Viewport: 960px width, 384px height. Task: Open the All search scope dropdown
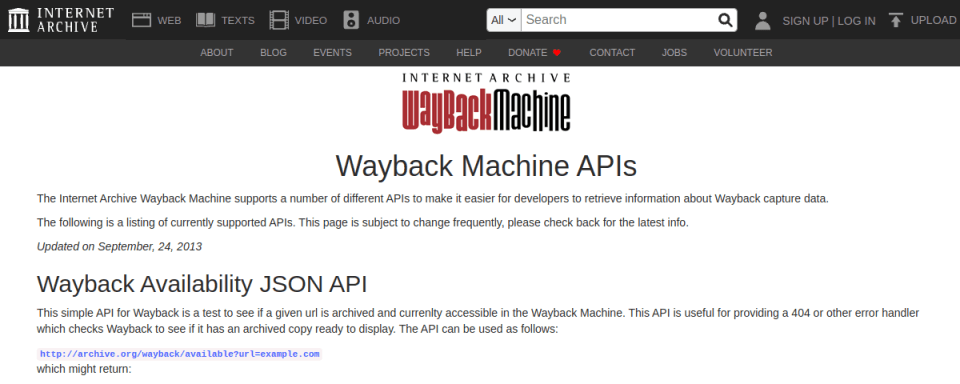point(504,20)
